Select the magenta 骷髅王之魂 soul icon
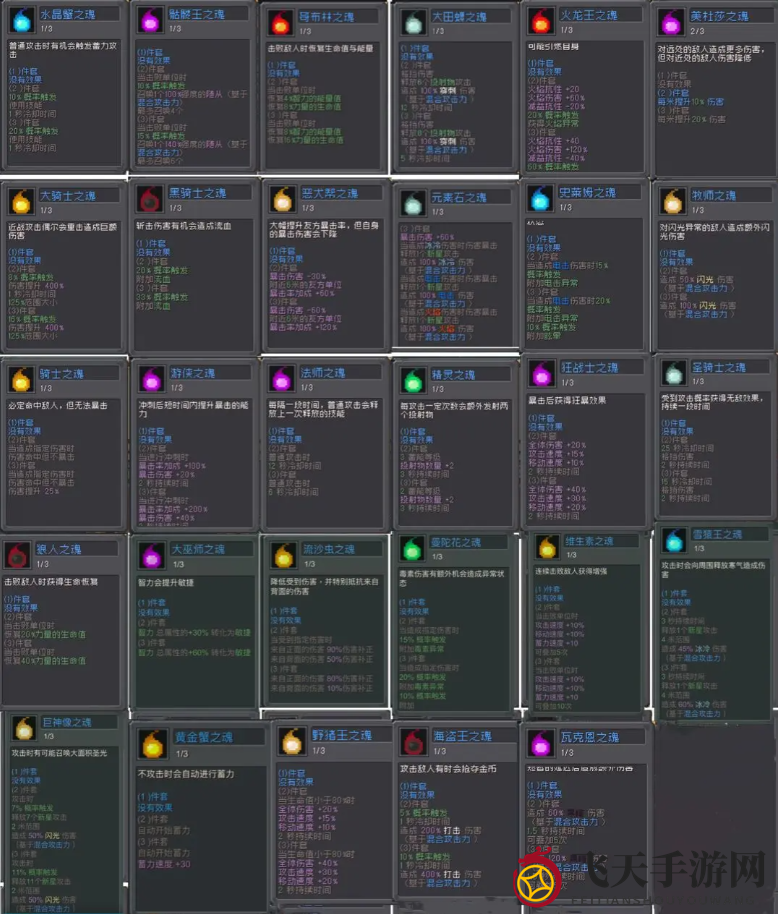This screenshot has height=914, width=778. point(150,20)
